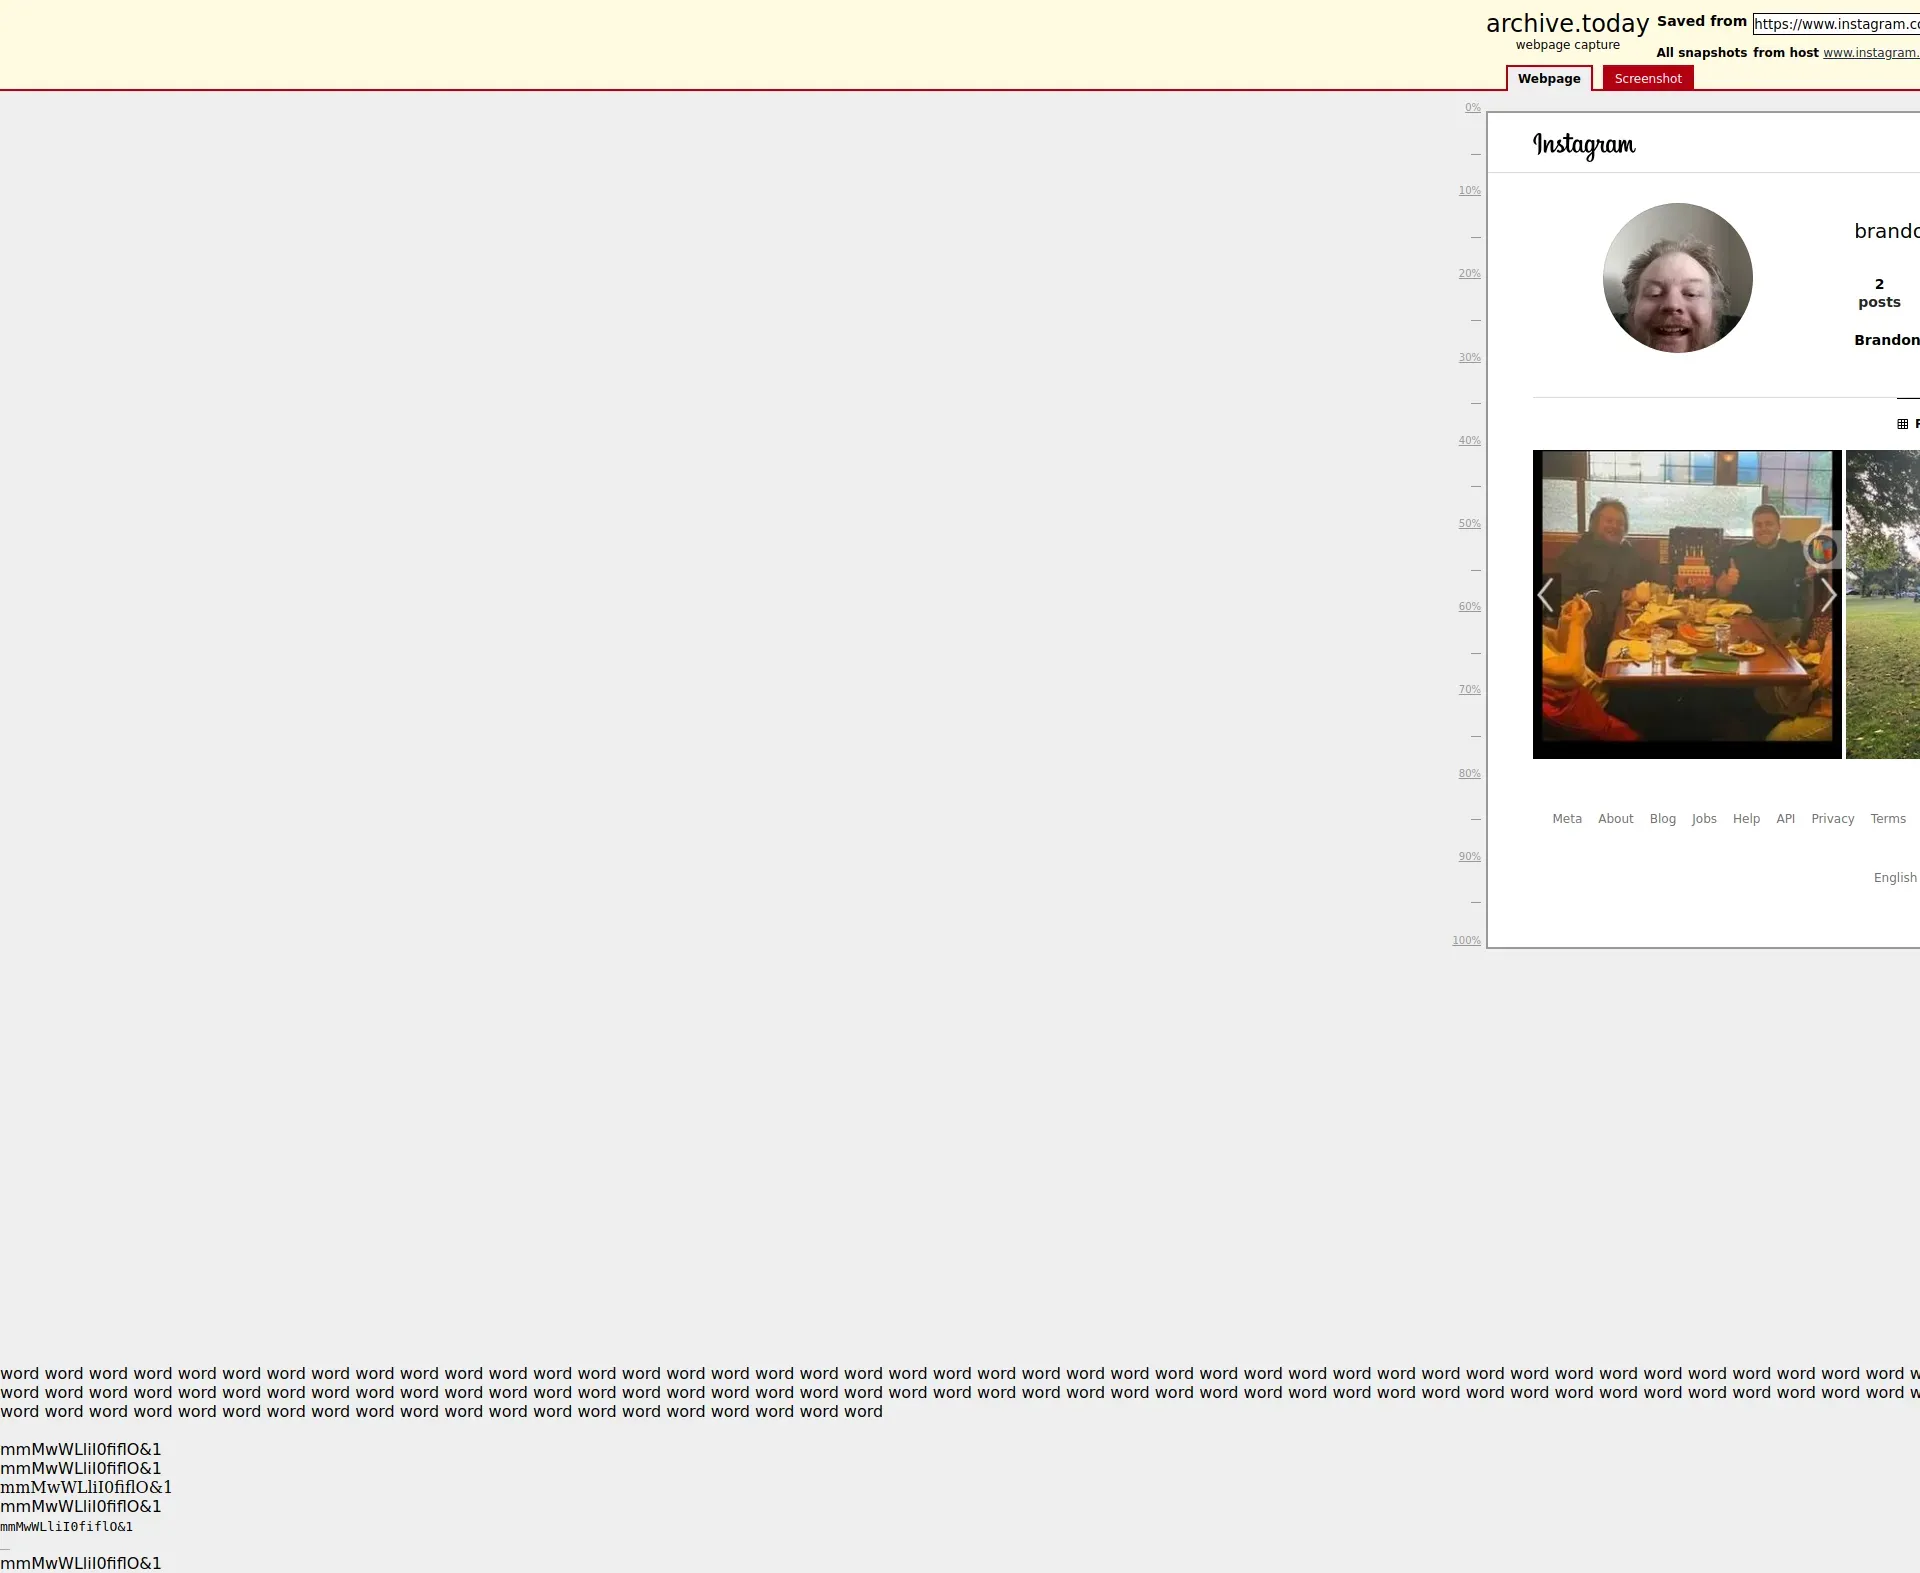Open the Privacy footer link
The width and height of the screenshot is (1920, 1573).
tap(1832, 819)
